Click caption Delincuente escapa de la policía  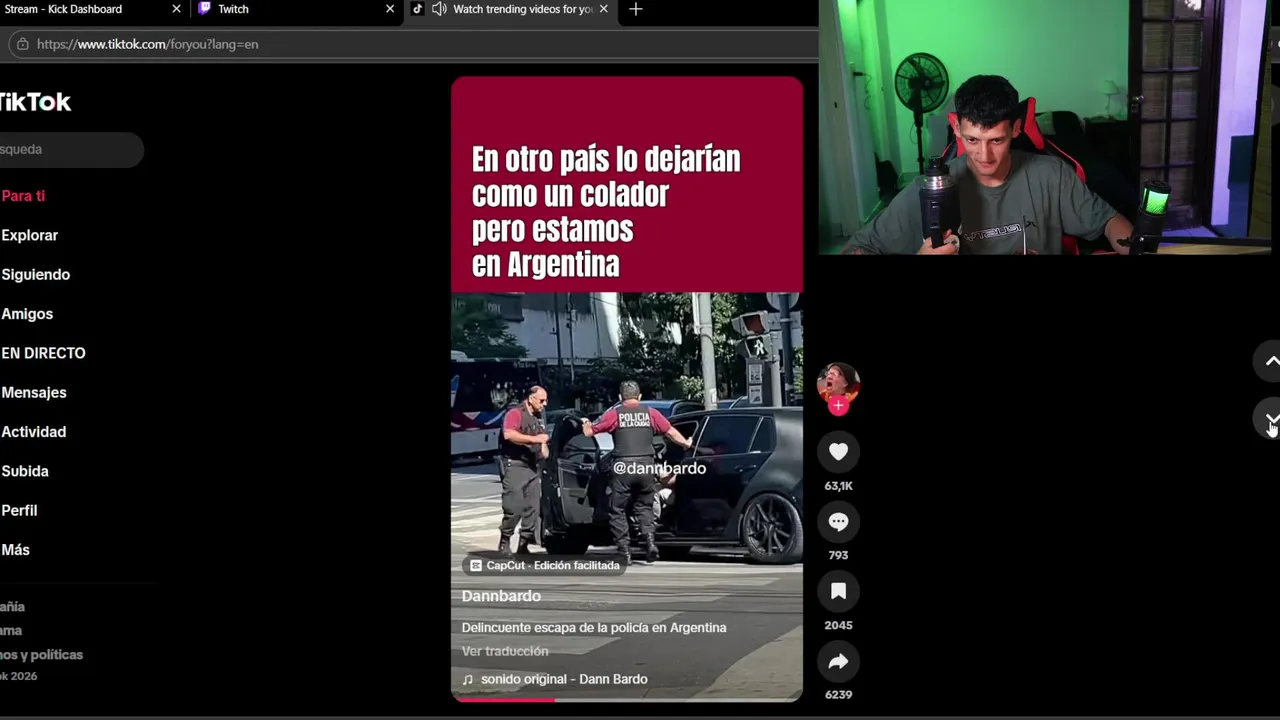pyautogui.click(x=594, y=628)
